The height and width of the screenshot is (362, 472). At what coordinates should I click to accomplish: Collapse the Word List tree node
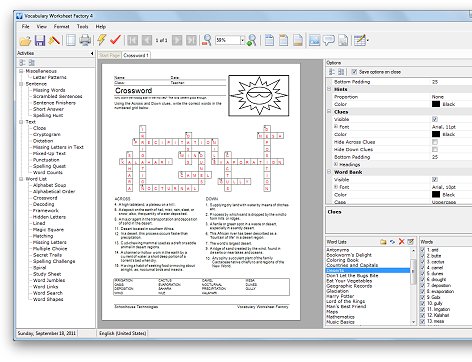tap(21, 179)
